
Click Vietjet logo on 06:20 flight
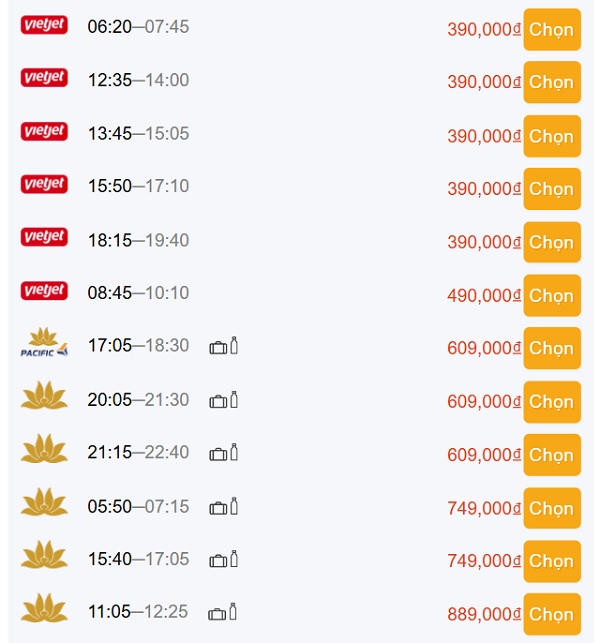44,25
